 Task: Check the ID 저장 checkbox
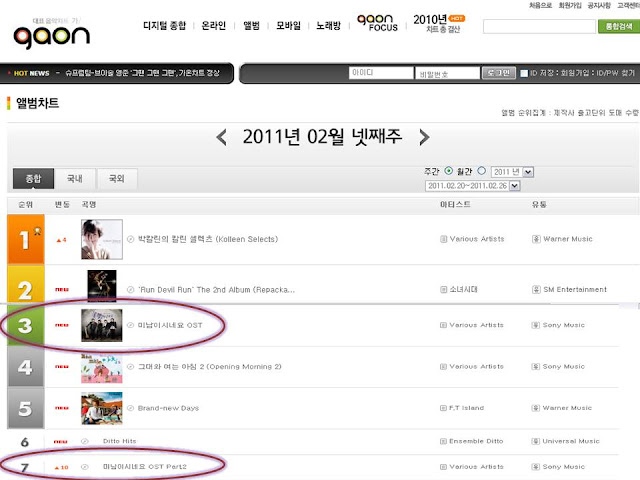coord(524,73)
